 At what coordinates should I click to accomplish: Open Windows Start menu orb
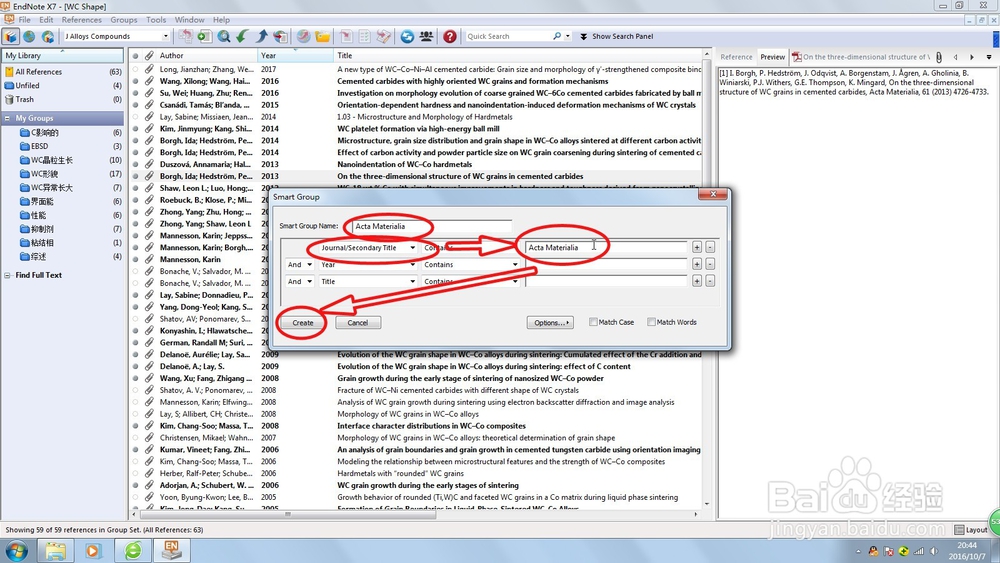point(17,550)
